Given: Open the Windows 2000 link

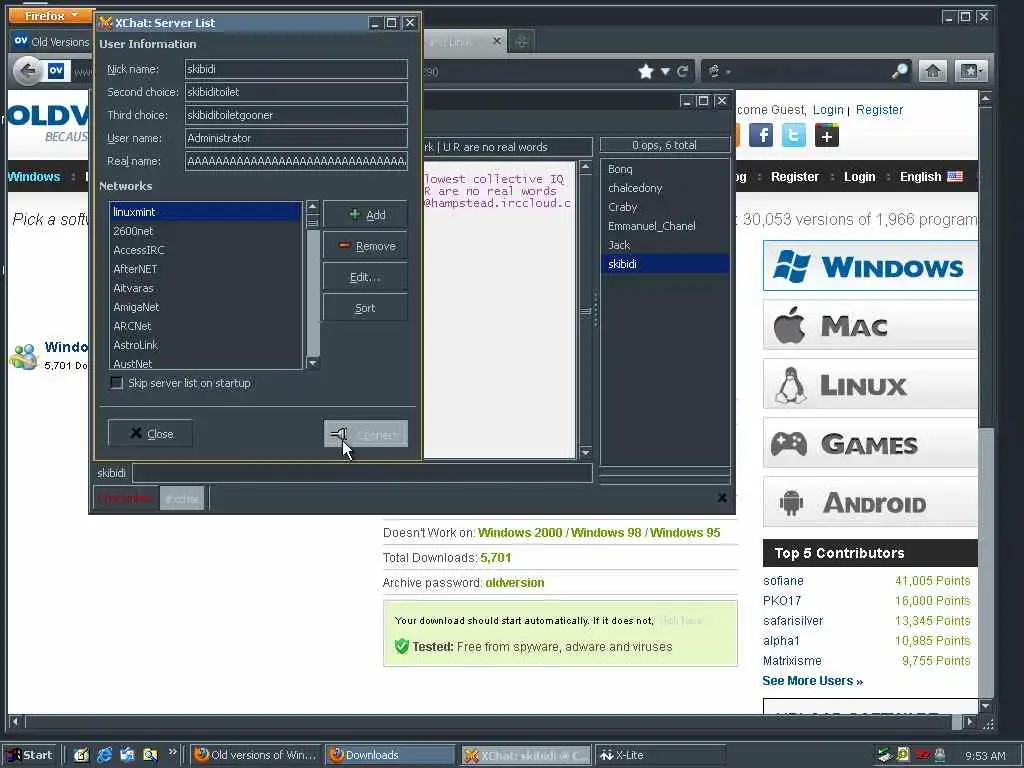Looking at the screenshot, I should coord(520,532).
